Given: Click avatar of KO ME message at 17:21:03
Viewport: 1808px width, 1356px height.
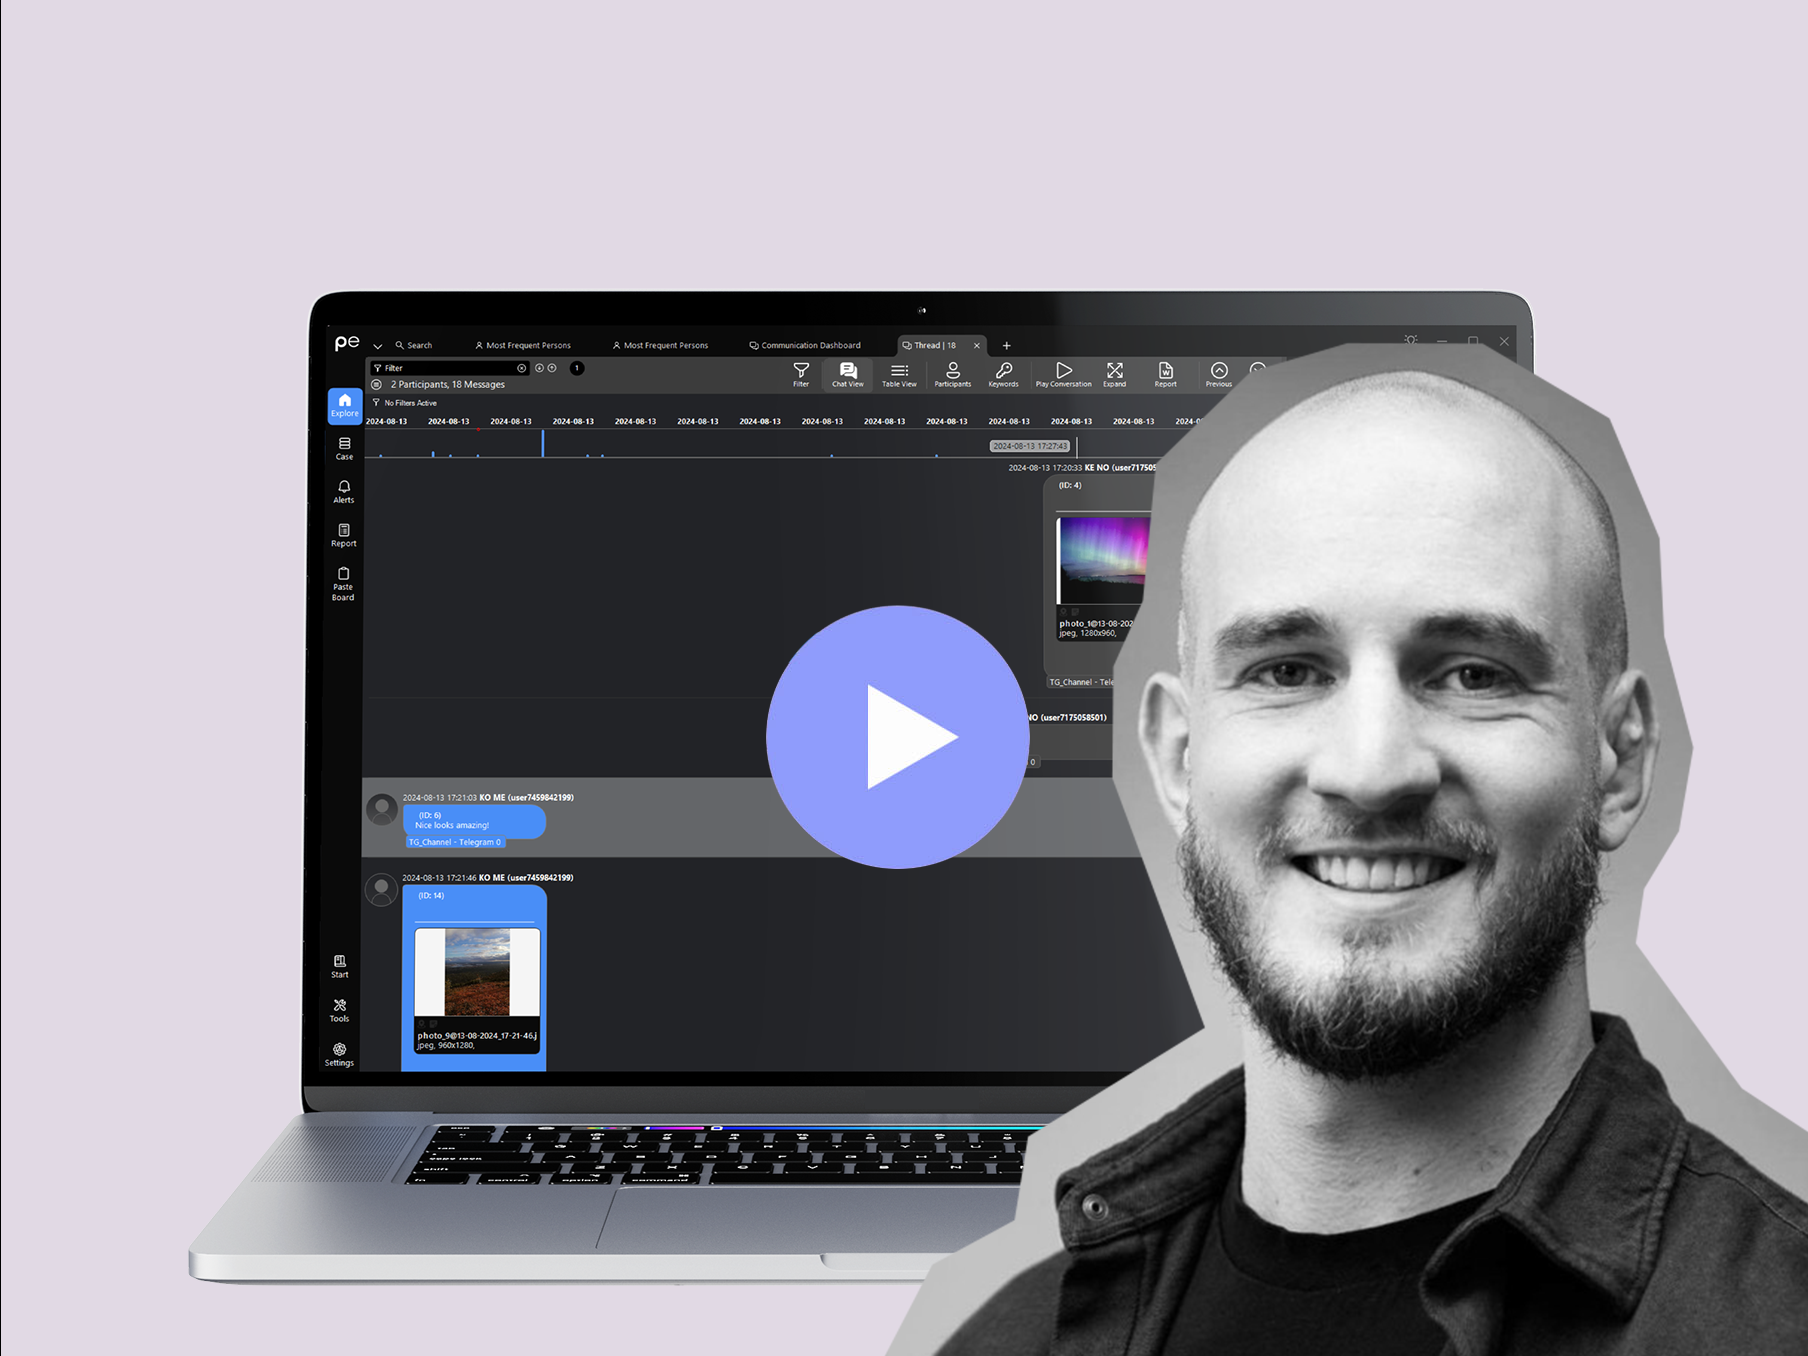Looking at the screenshot, I should point(382,809).
